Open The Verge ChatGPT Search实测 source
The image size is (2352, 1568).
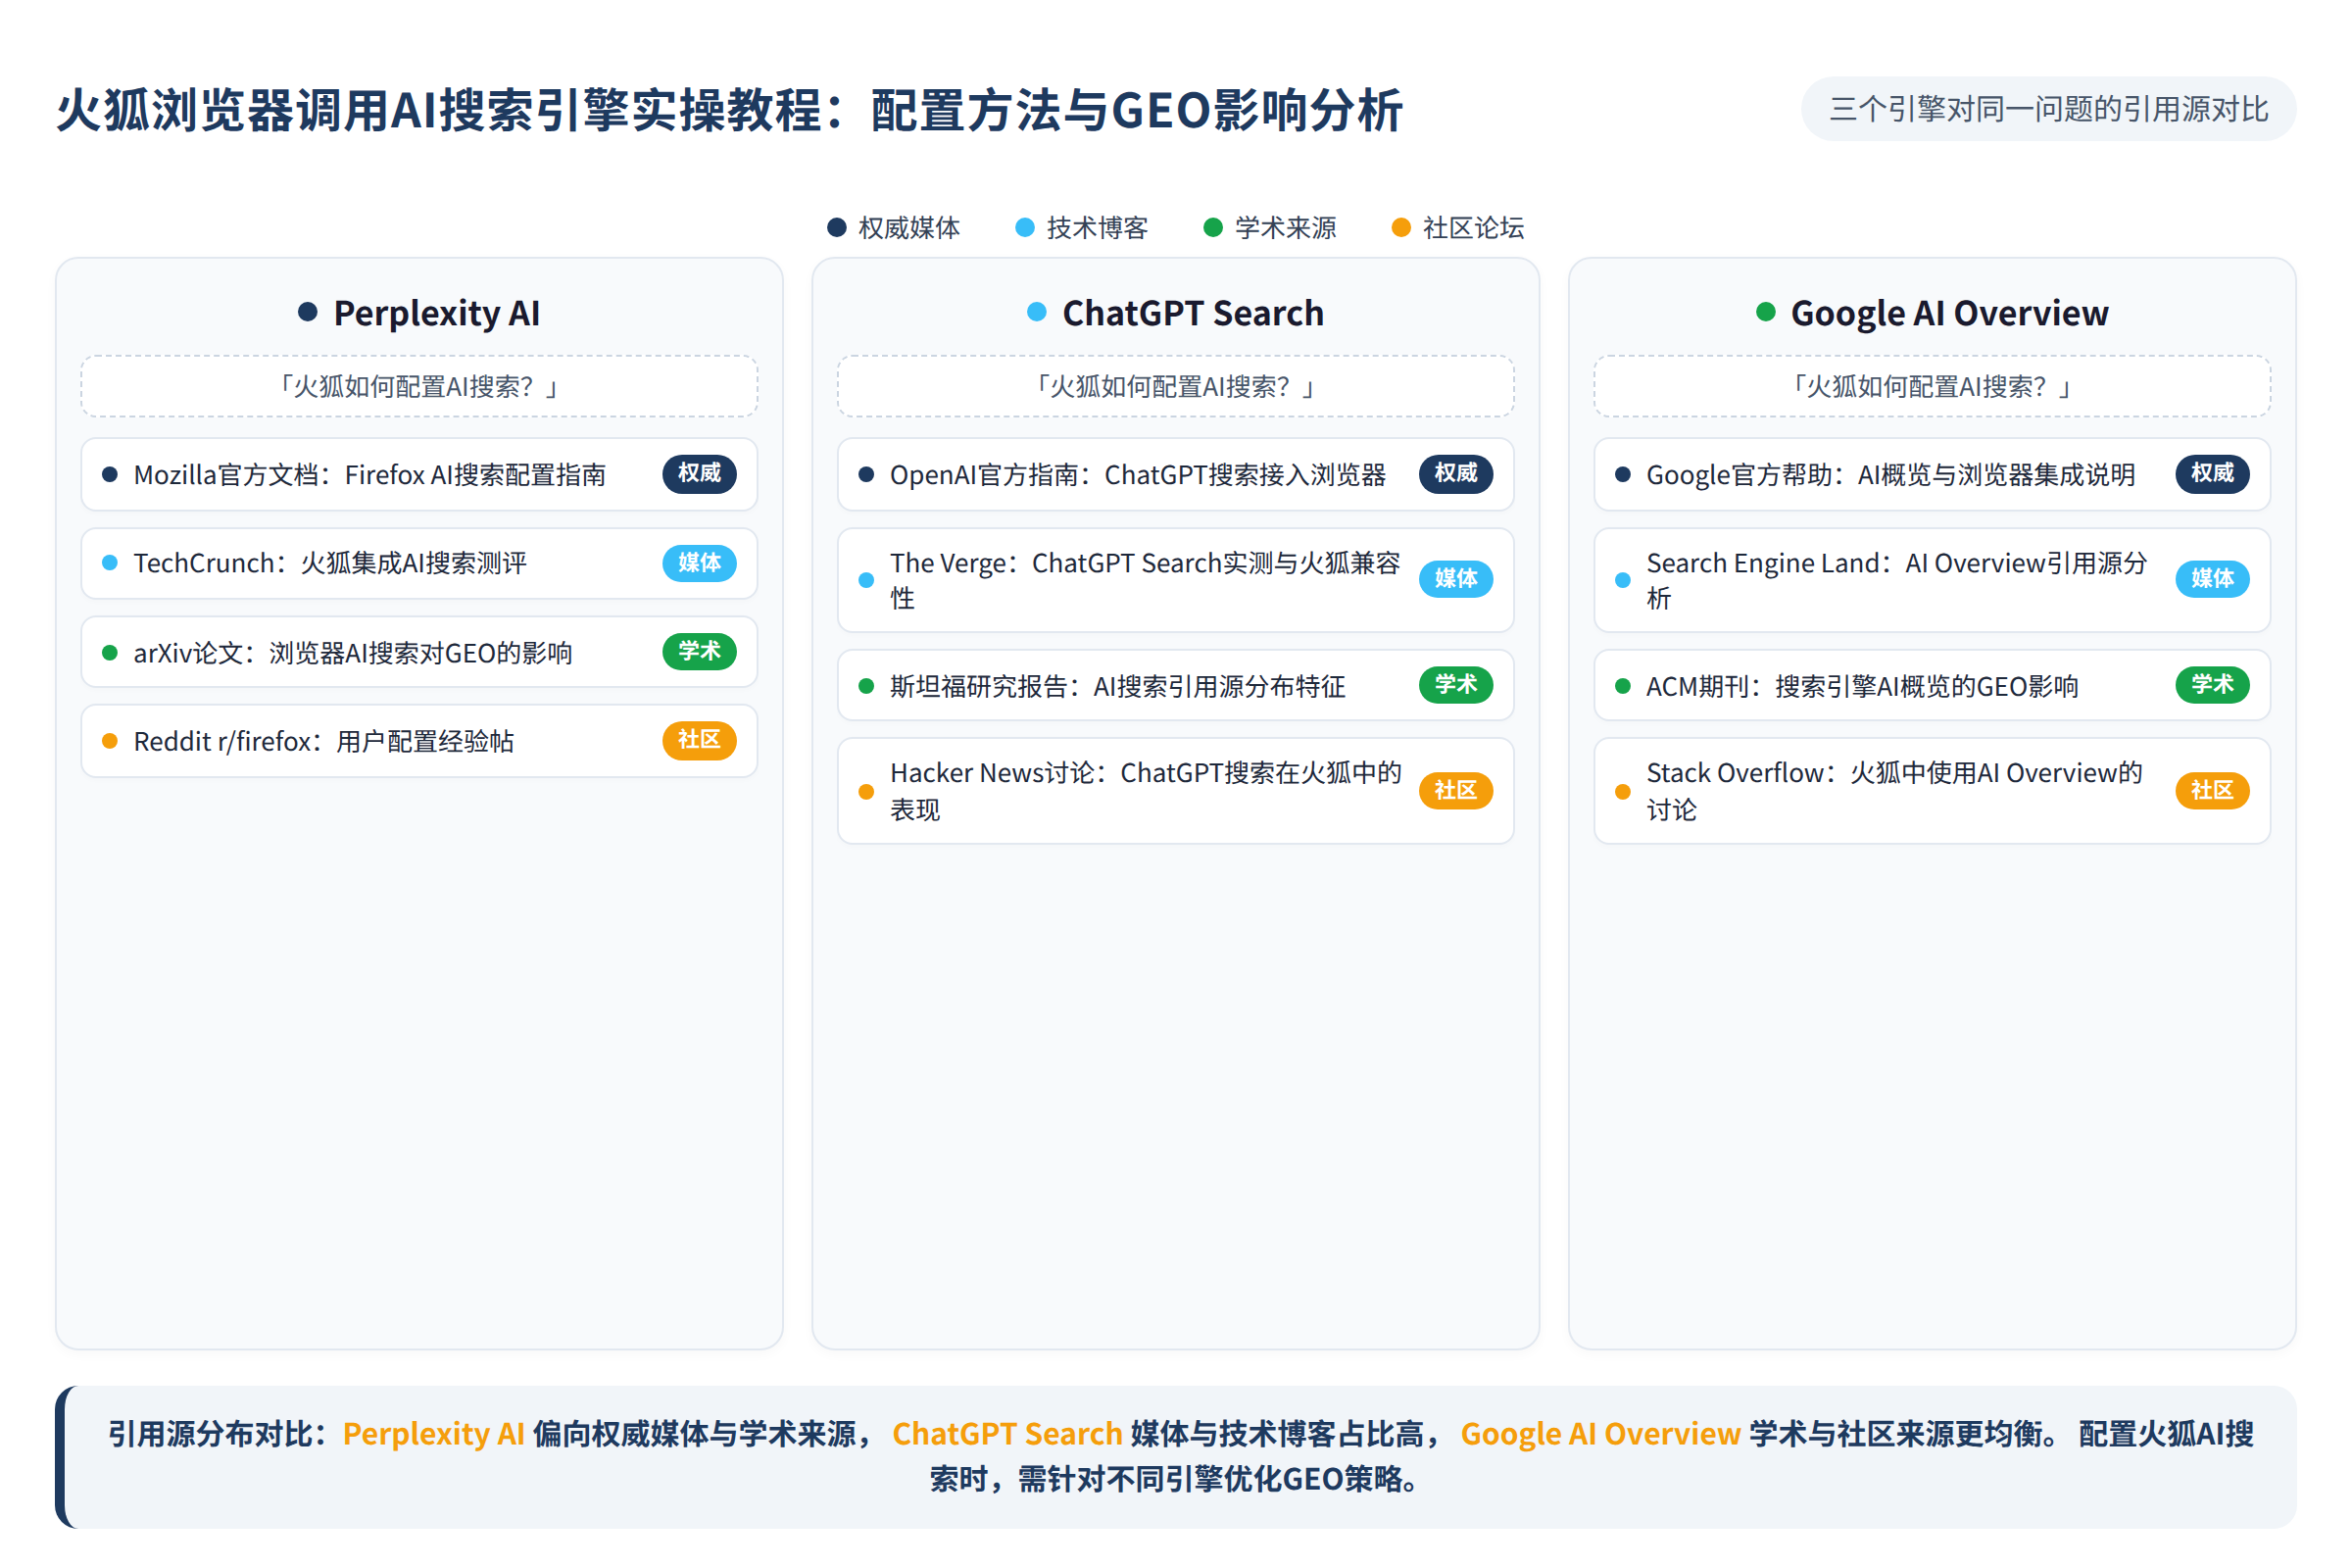coord(1175,580)
